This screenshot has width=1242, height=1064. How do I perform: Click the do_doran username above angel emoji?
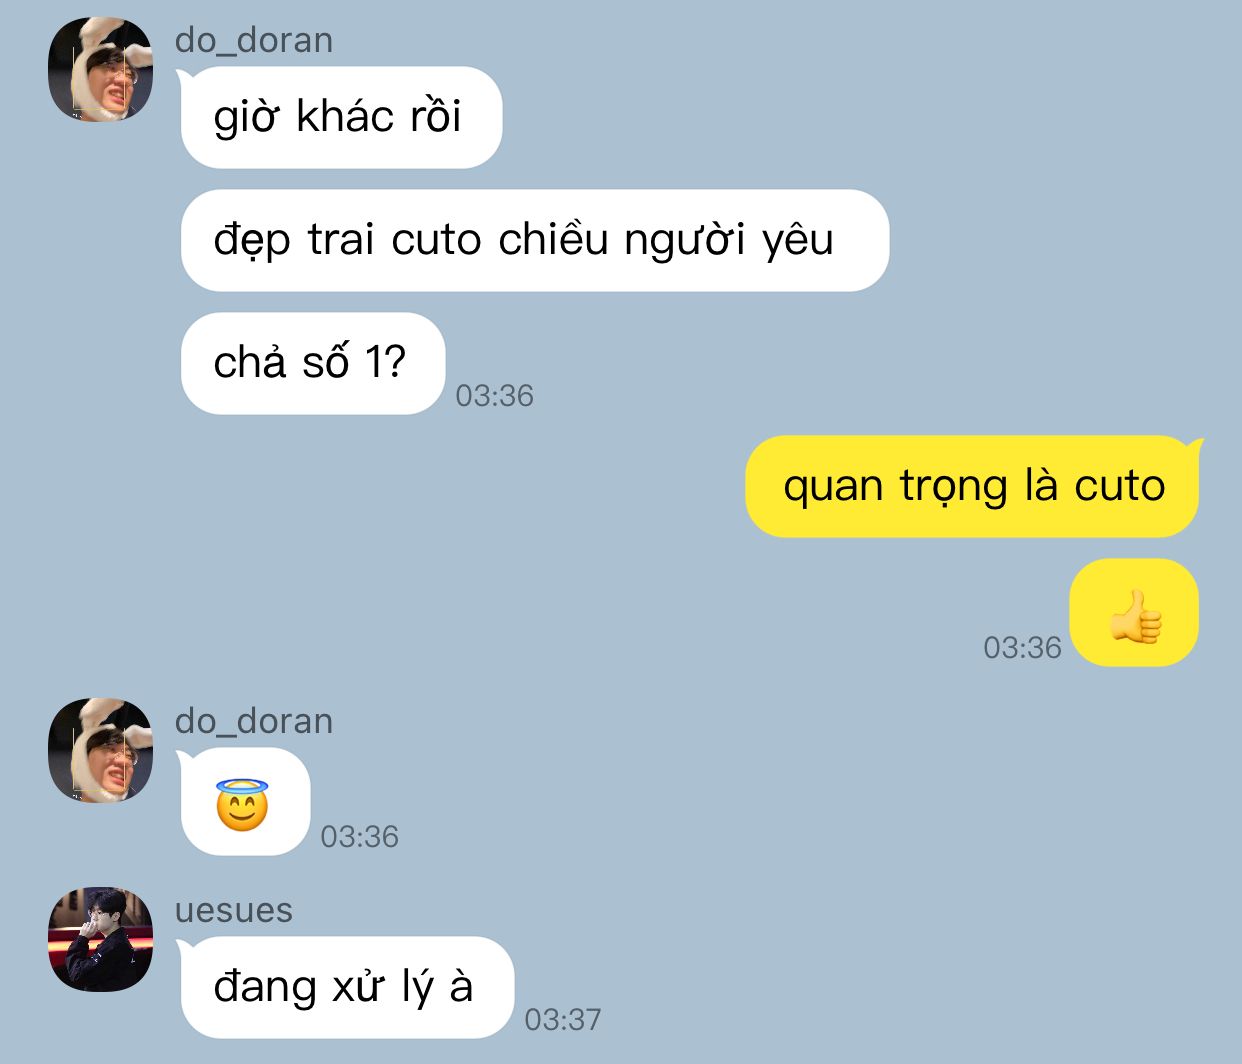click(x=254, y=721)
